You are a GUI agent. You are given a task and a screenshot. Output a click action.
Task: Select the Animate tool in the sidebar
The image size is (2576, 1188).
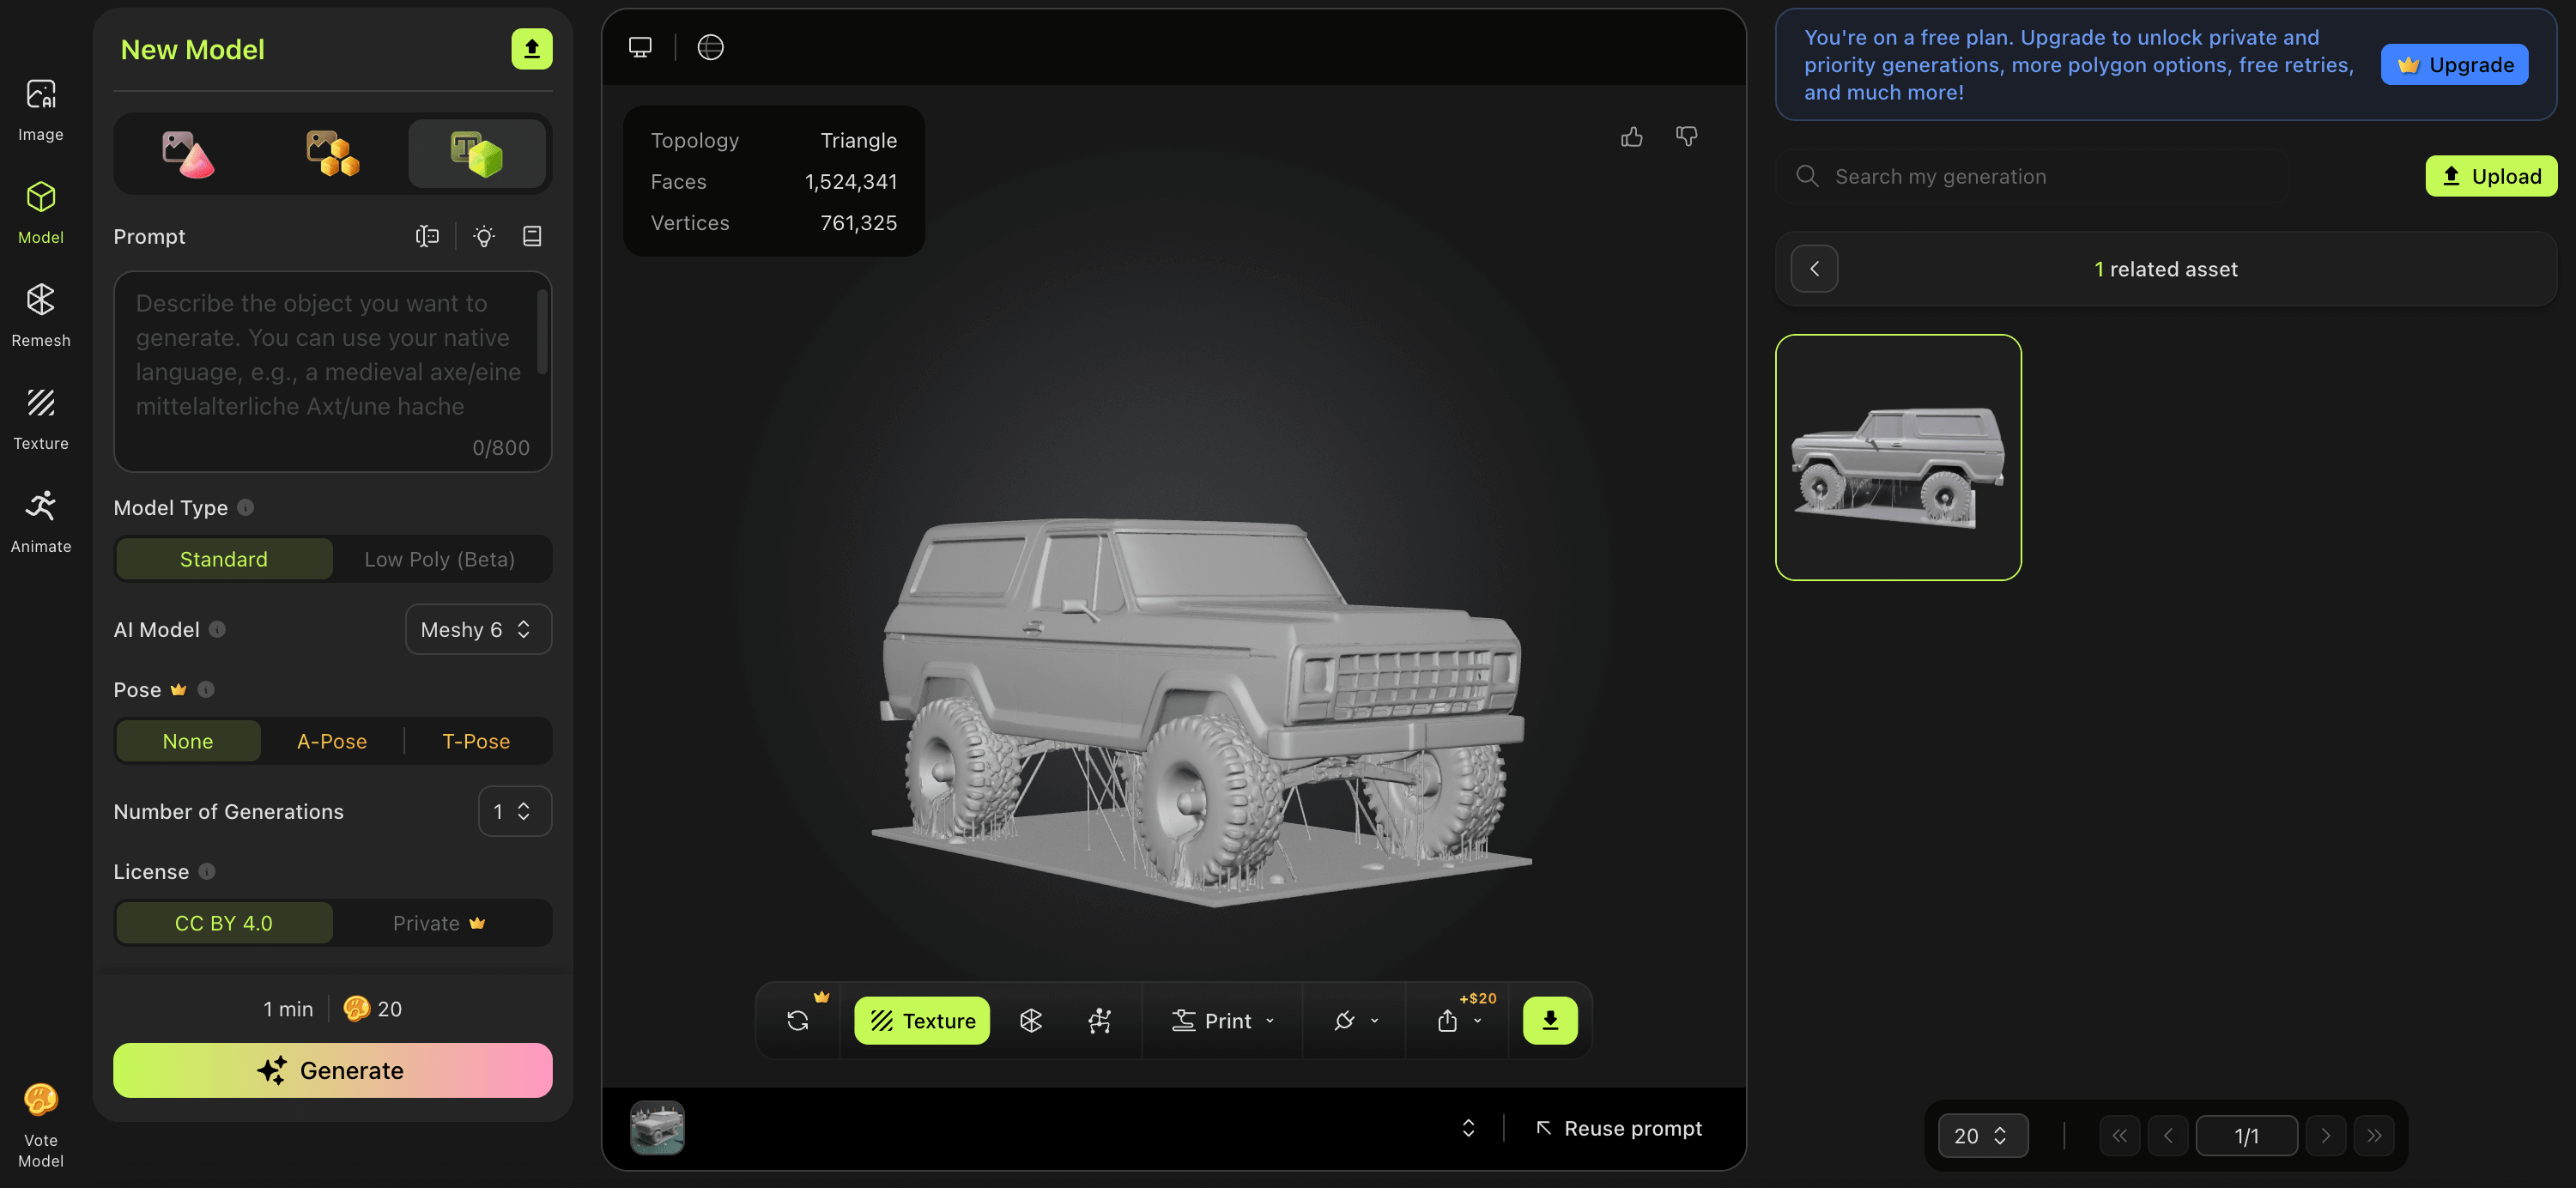[40, 518]
